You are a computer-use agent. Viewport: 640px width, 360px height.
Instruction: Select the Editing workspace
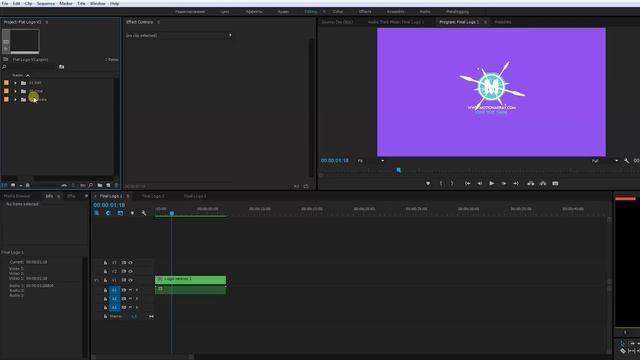click(311, 12)
